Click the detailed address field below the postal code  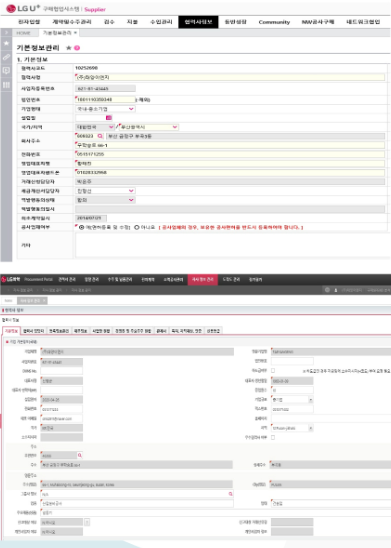230,145
